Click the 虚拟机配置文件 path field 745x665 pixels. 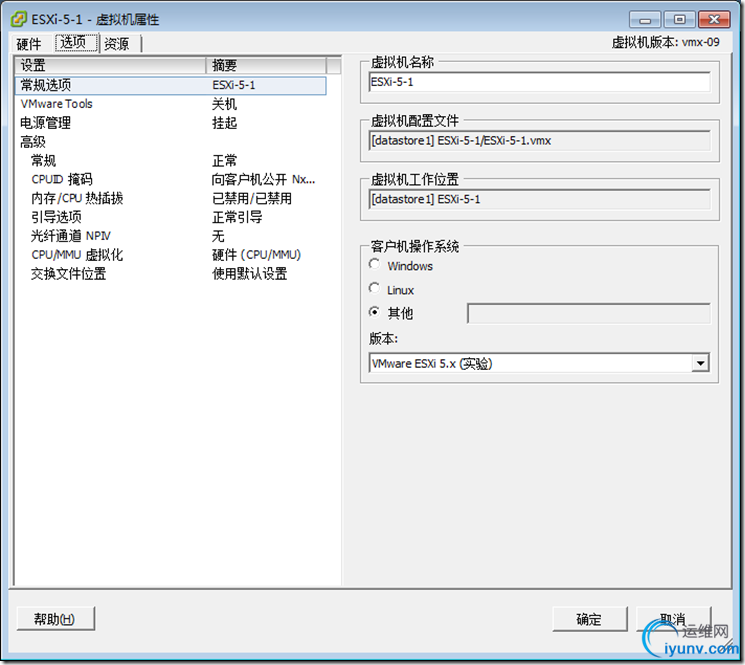click(x=539, y=141)
